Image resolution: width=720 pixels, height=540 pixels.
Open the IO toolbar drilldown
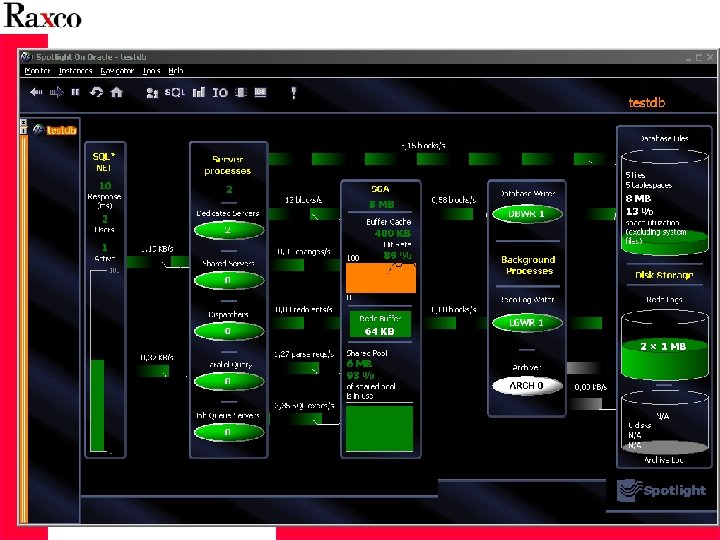[x=220, y=92]
